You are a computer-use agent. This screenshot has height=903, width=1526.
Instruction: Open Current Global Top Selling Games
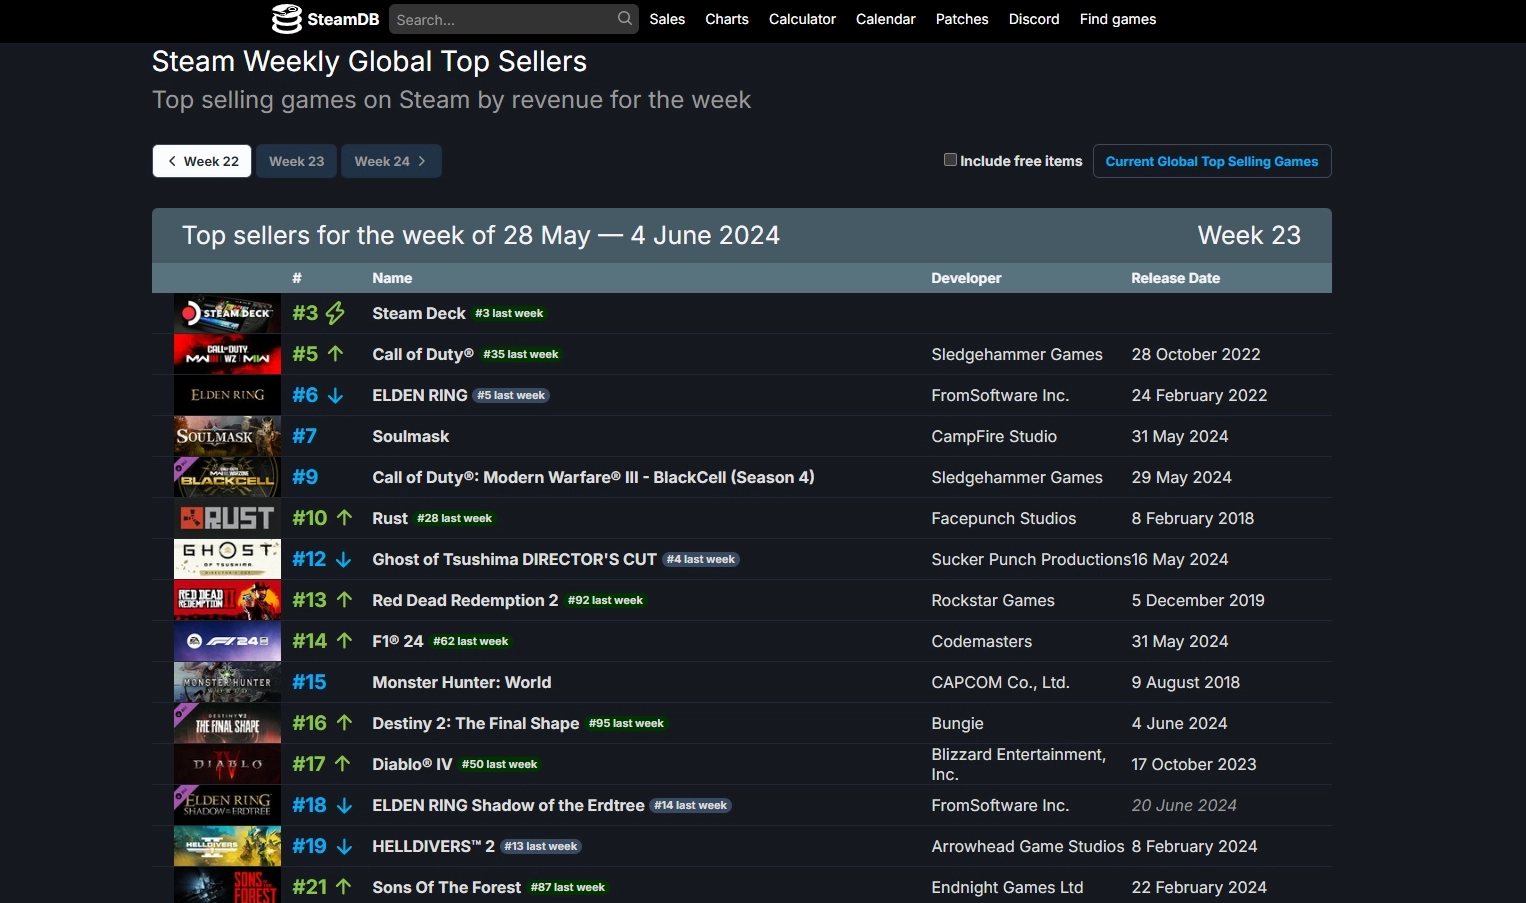click(x=1212, y=161)
